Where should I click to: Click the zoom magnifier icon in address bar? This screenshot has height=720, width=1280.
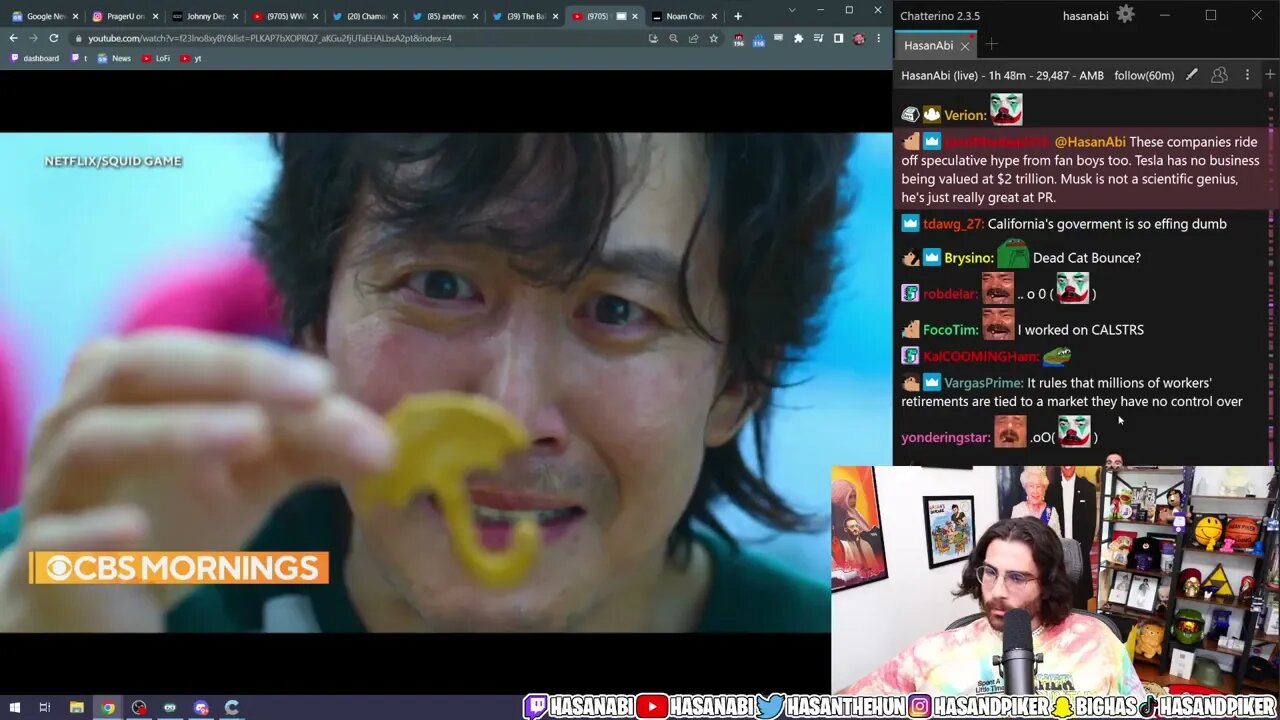click(673, 38)
